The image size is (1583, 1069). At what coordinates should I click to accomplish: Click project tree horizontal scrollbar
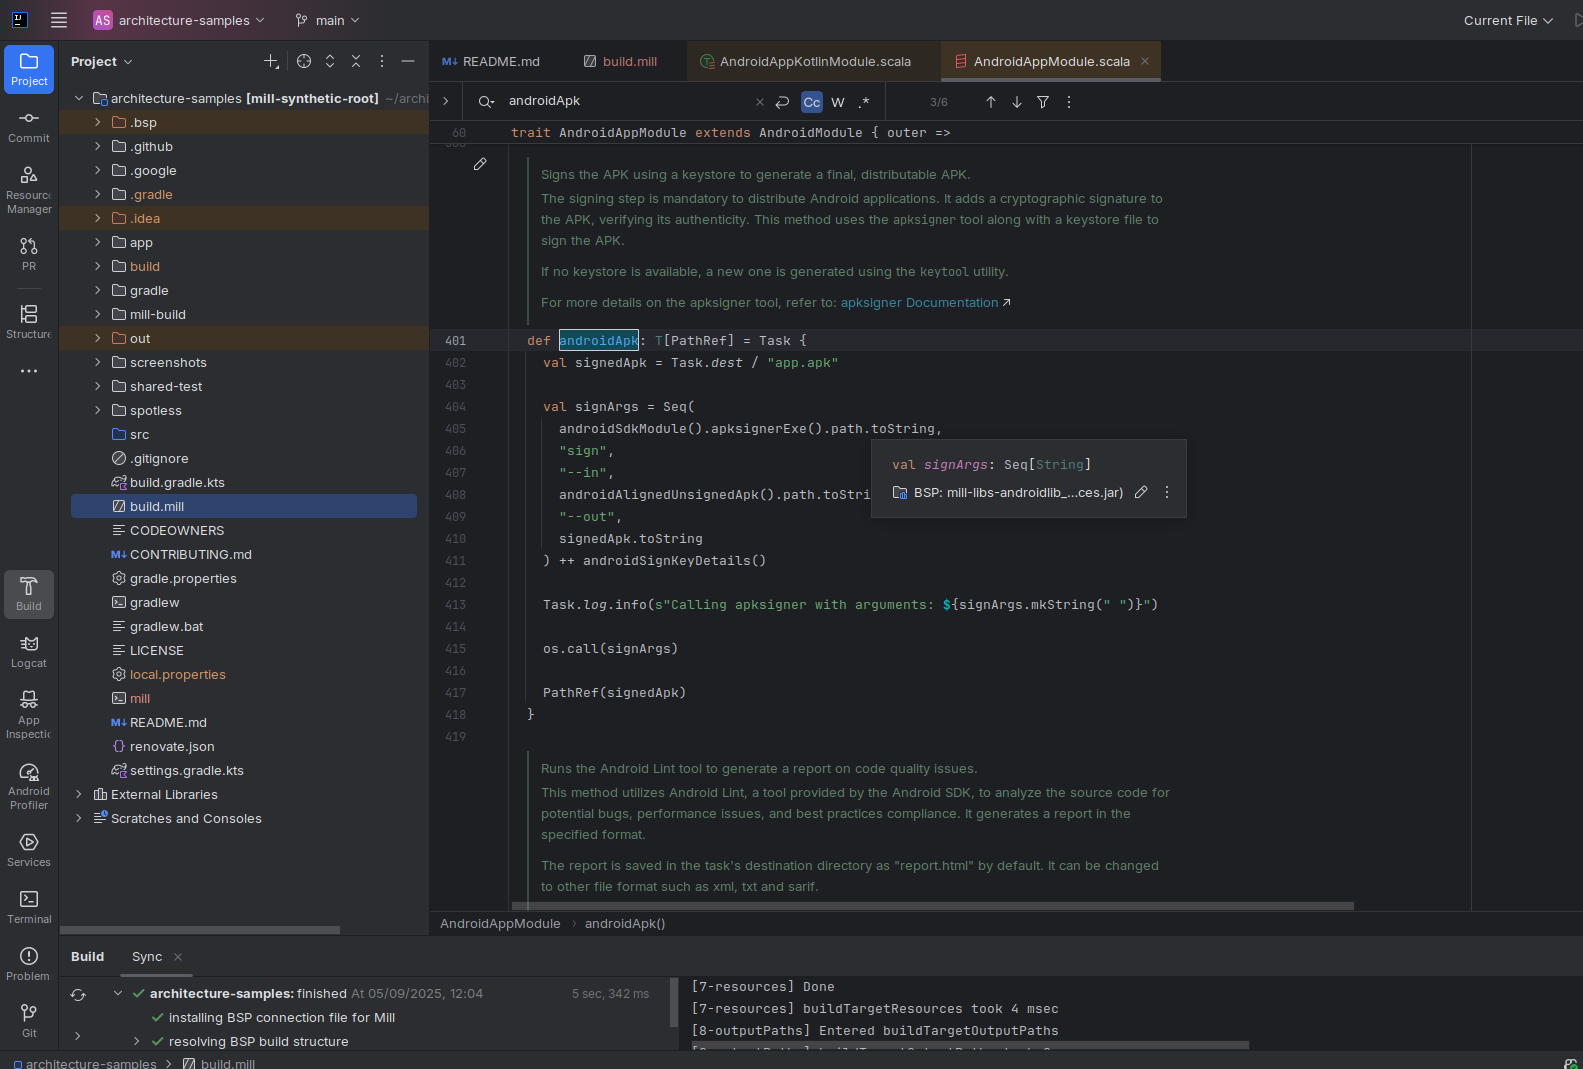[200, 930]
